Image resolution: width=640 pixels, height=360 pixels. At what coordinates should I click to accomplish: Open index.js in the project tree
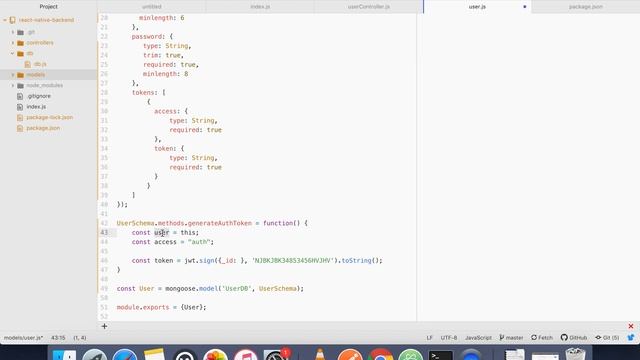36,107
